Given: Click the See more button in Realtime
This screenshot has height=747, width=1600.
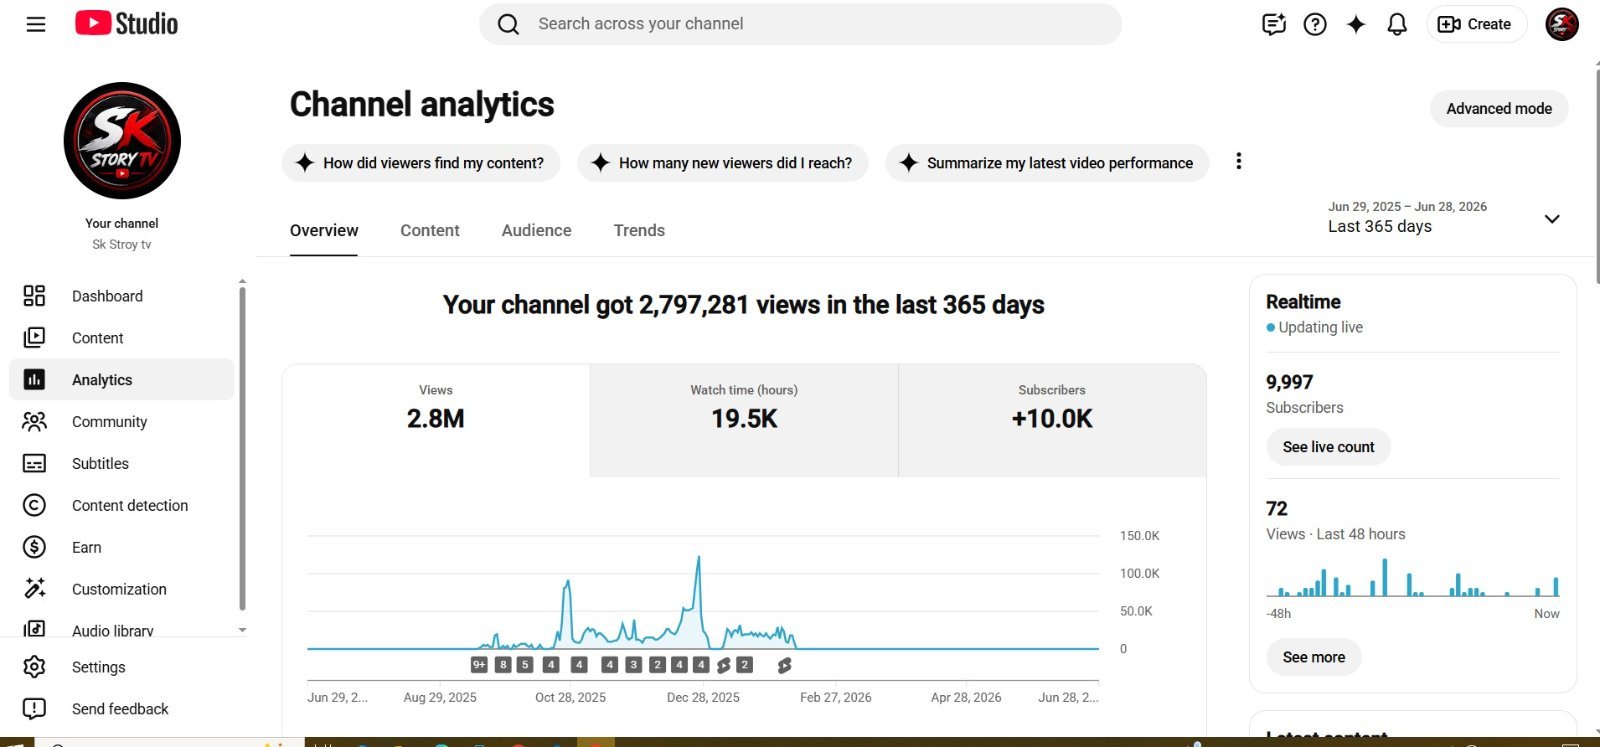Looking at the screenshot, I should 1313,657.
